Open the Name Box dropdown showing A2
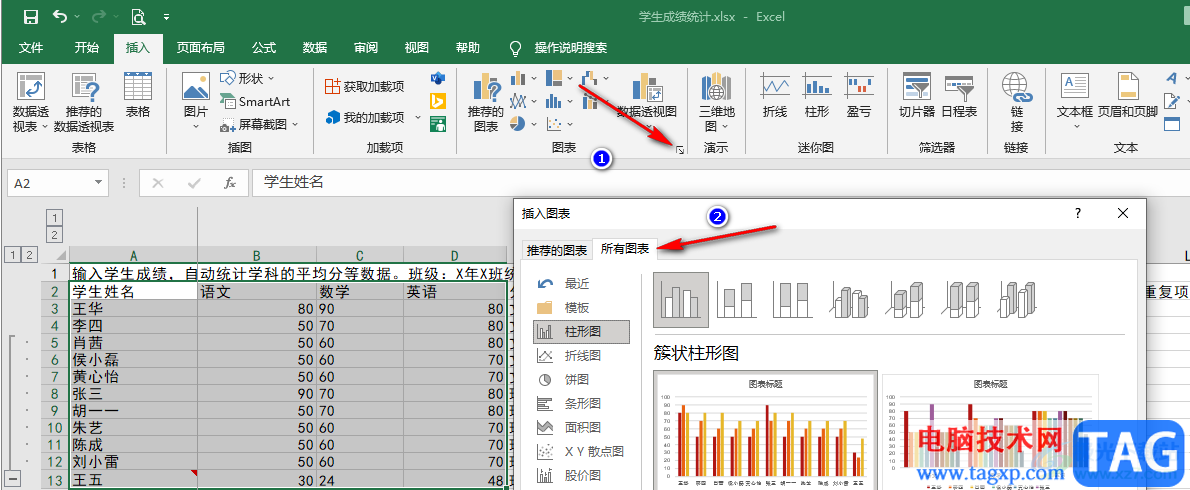Viewport: 1190px width, 490px height. tap(98, 183)
